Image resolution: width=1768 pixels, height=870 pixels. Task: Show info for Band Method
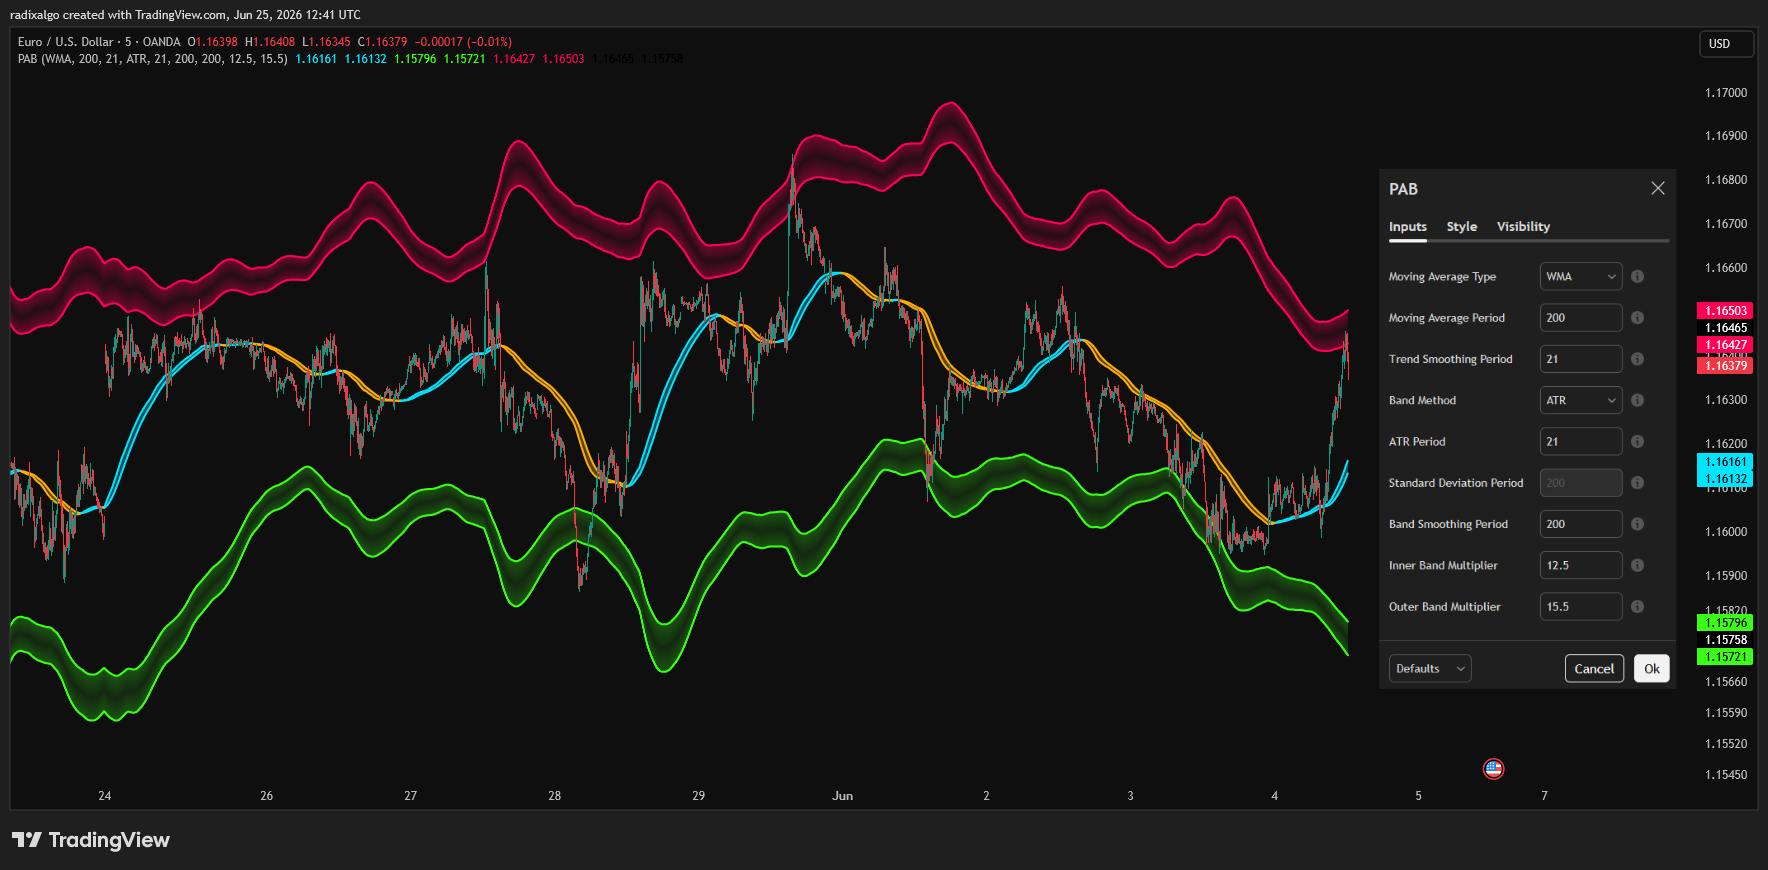point(1637,400)
